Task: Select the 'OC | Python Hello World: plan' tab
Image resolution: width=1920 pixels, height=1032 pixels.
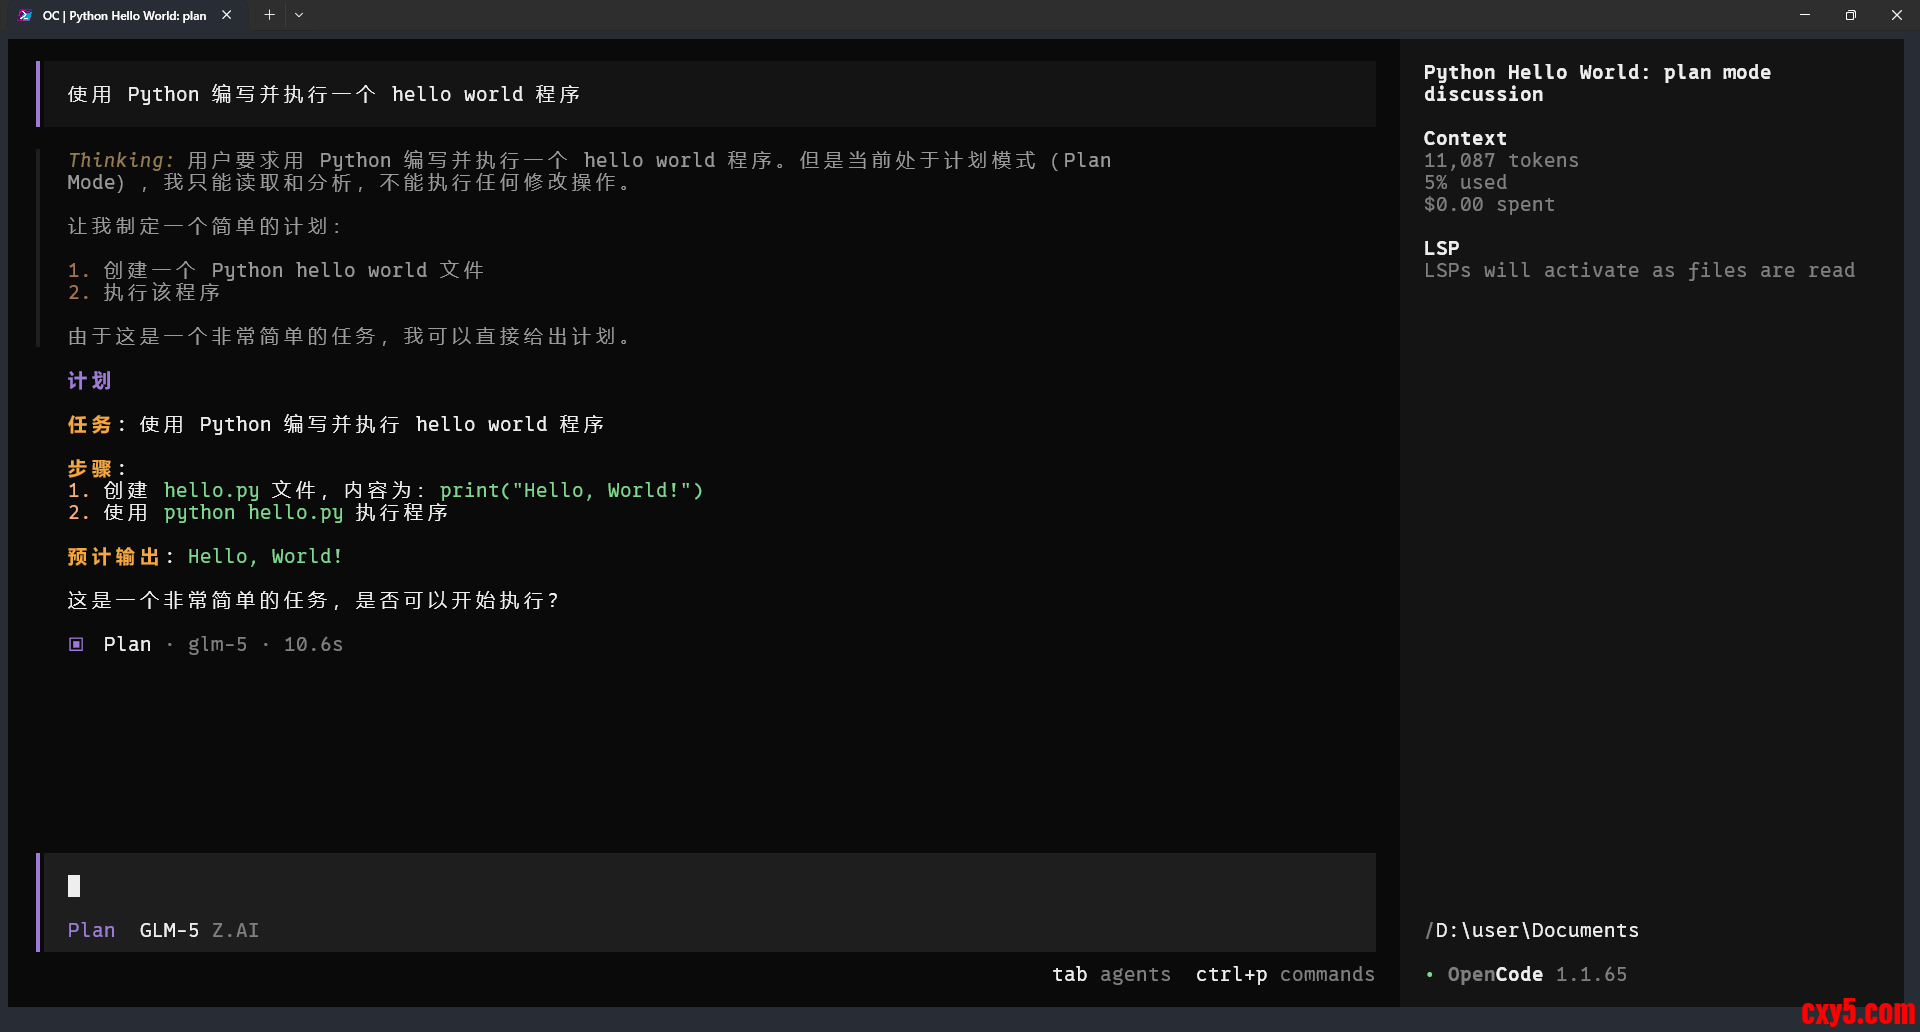Action: coord(124,15)
